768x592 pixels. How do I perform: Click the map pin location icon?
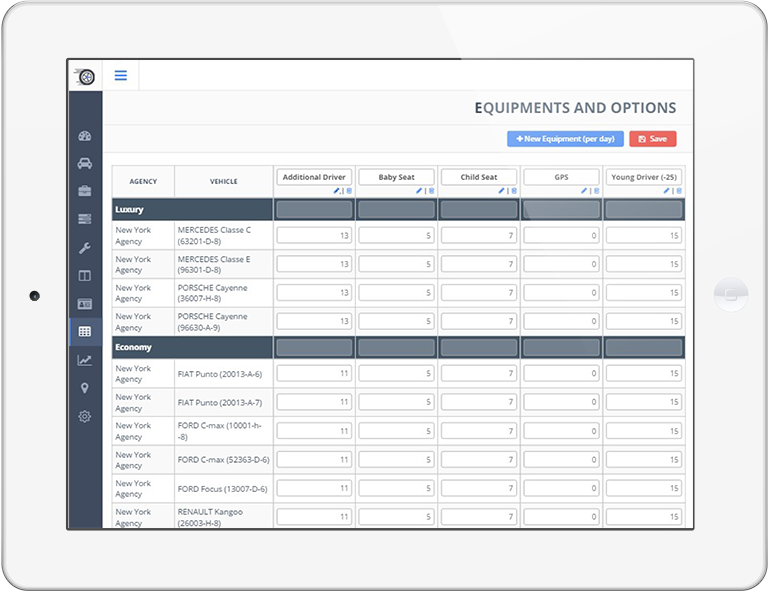tap(85, 388)
